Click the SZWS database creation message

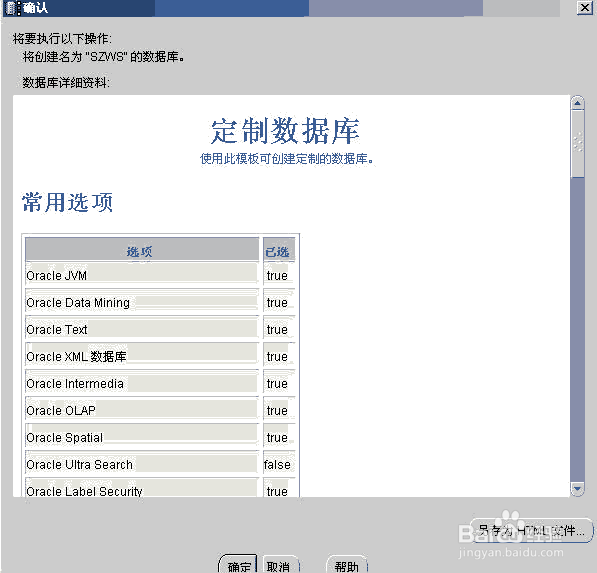tap(104, 57)
